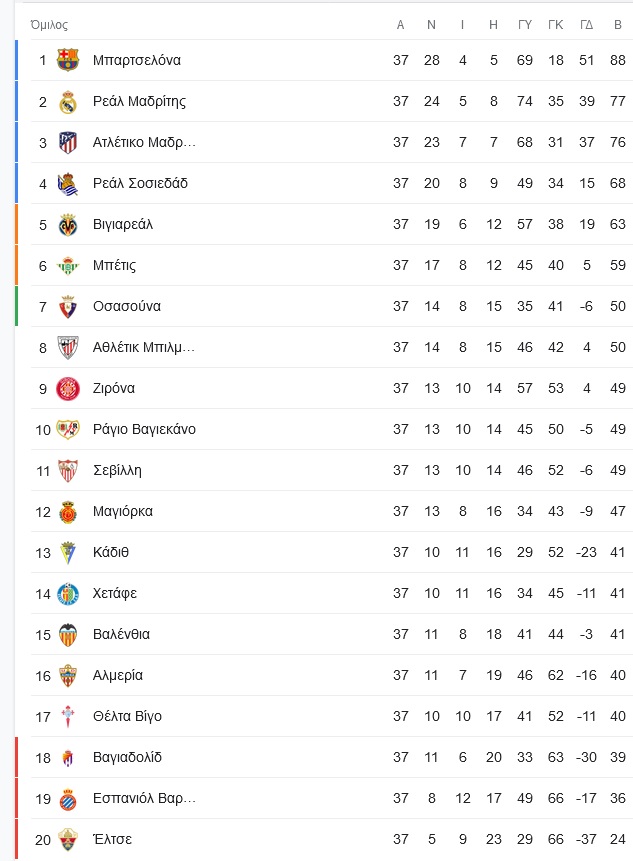Click the ΓΔ goal difference header

pos(587,25)
